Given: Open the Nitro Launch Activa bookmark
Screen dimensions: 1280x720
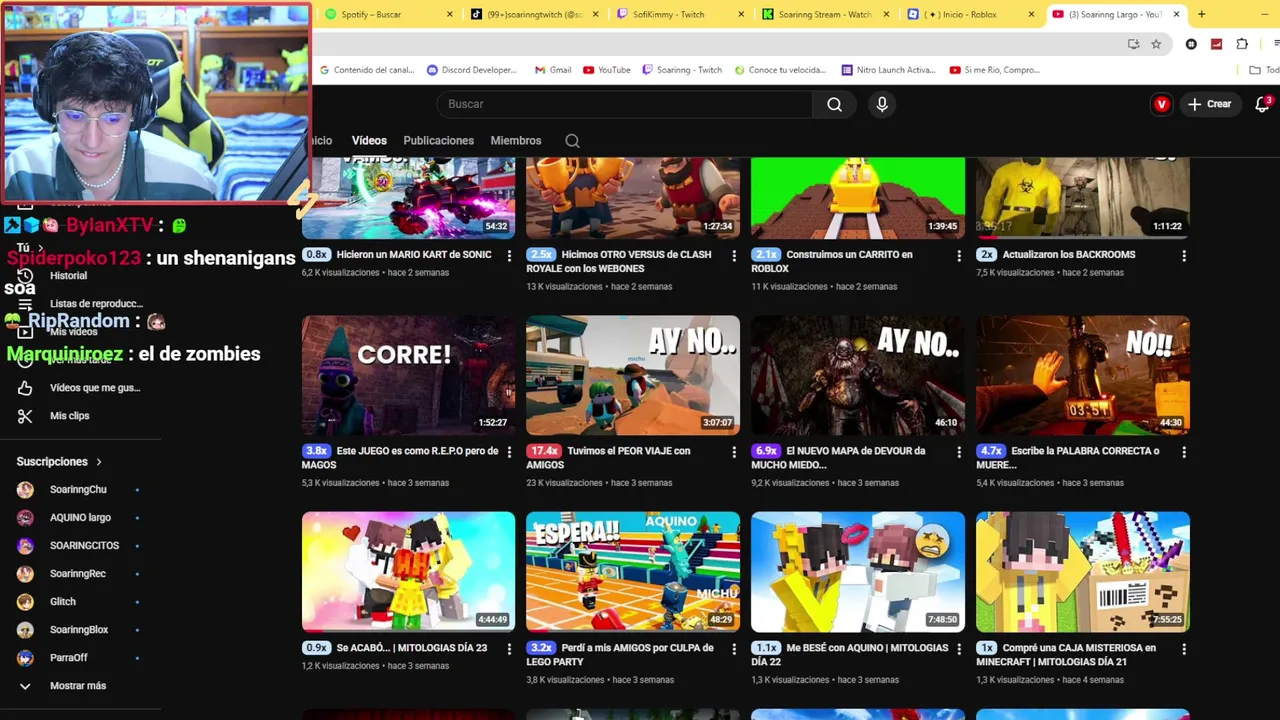Looking at the screenshot, I should point(889,70).
